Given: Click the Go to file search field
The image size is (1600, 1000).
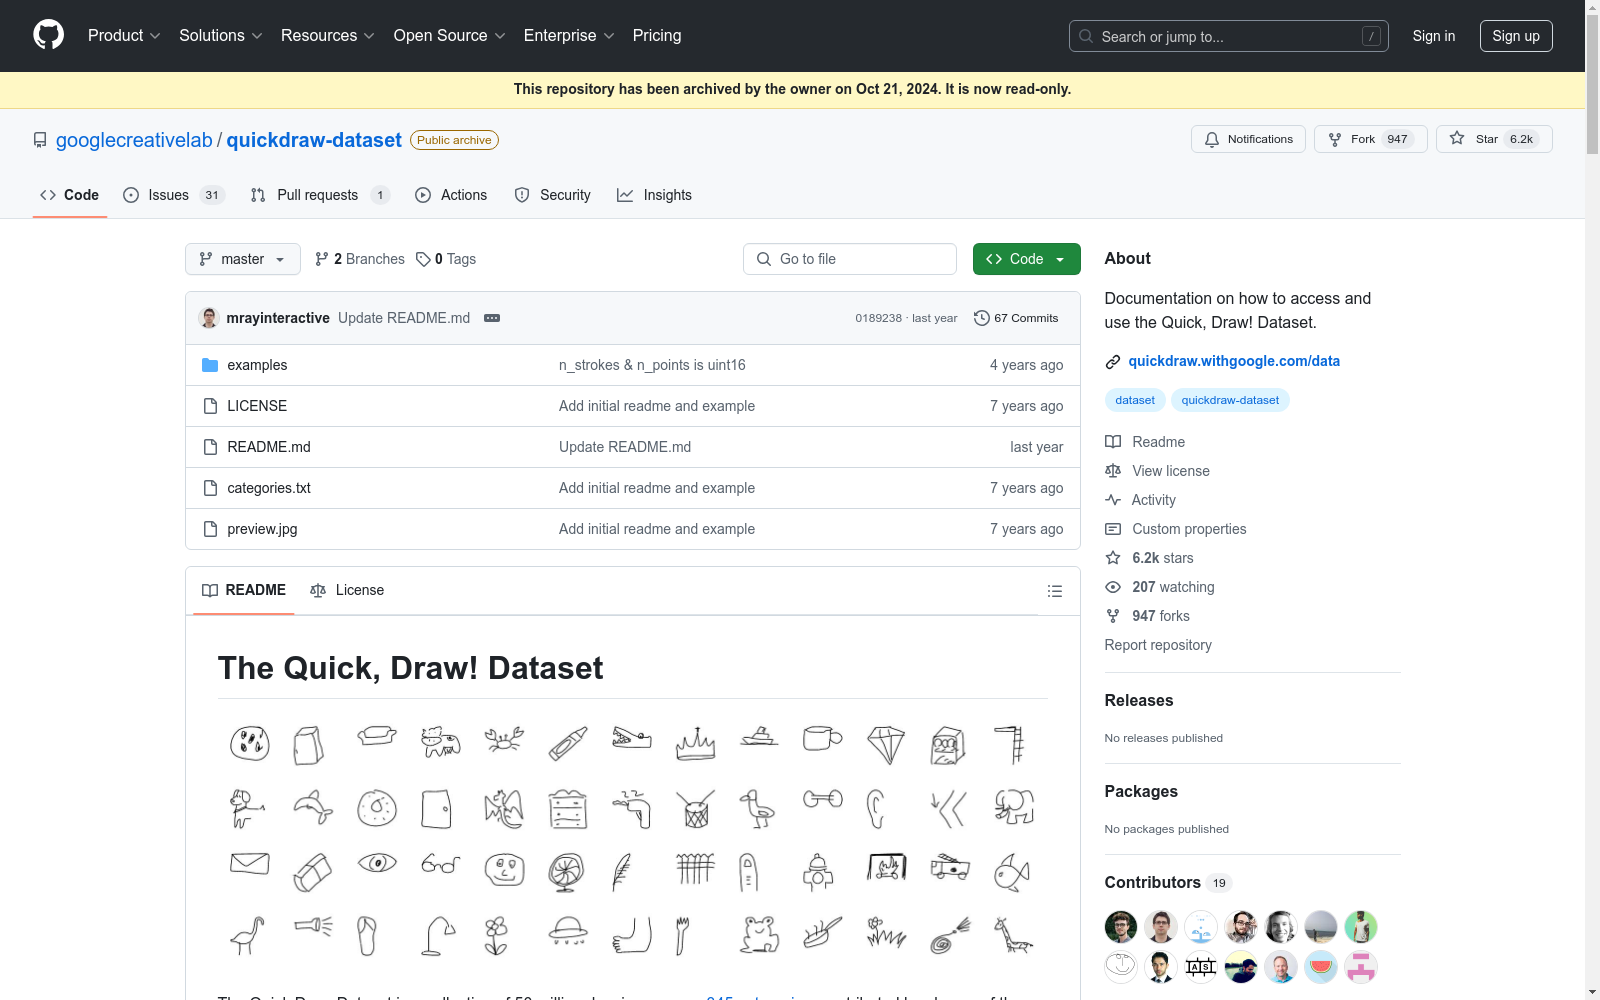Looking at the screenshot, I should (850, 259).
